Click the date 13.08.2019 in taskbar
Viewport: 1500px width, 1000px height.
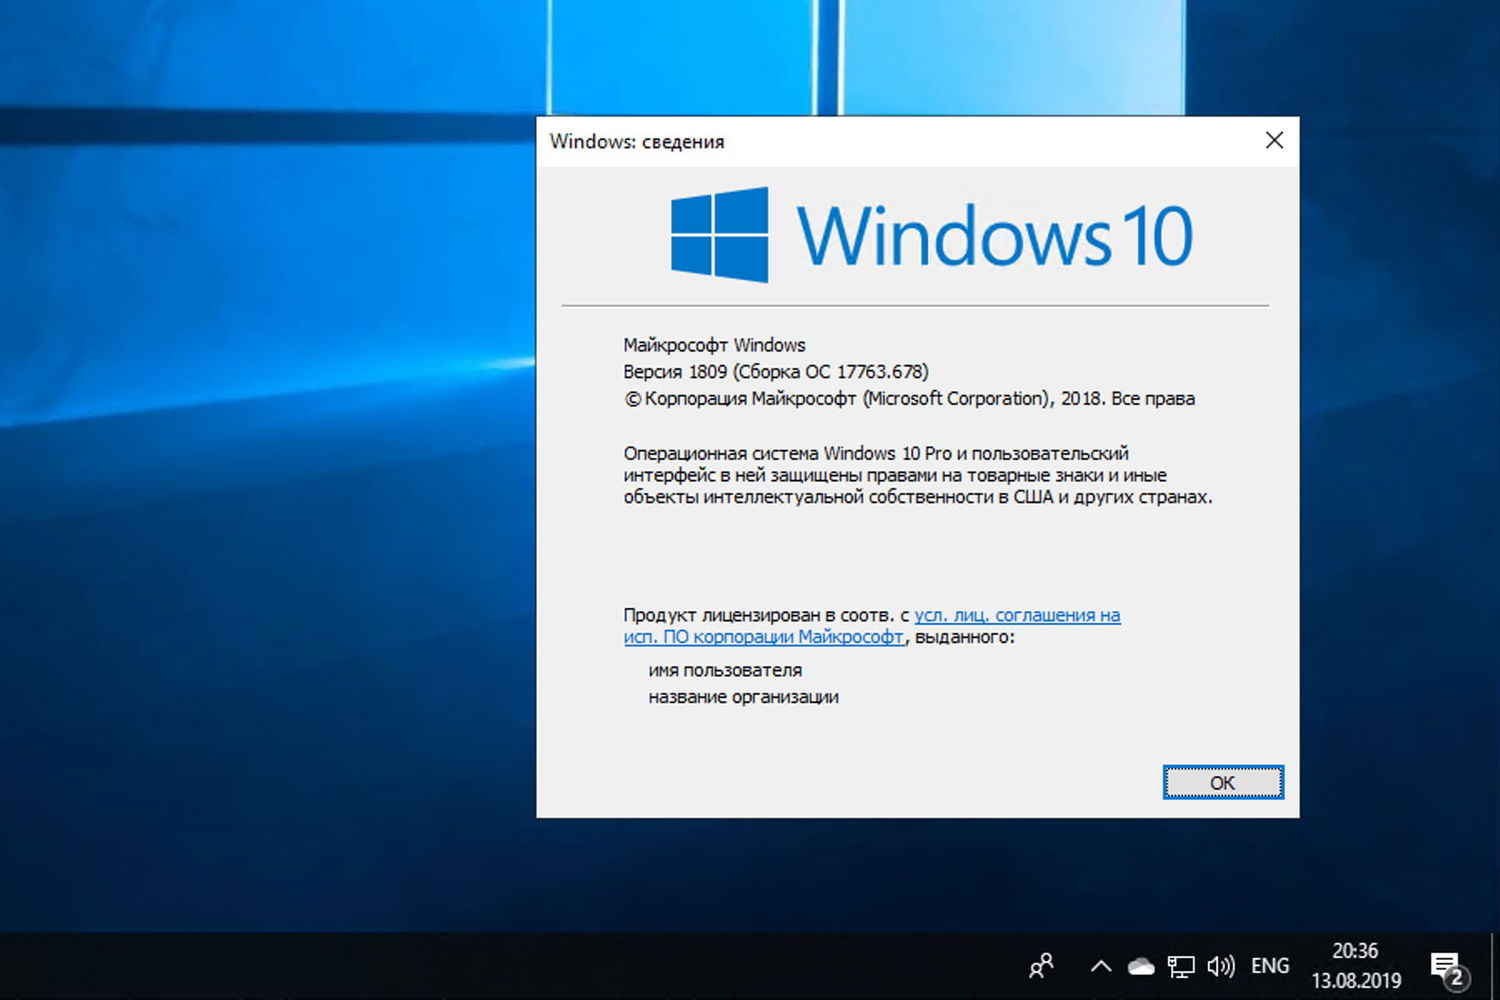click(1355, 982)
